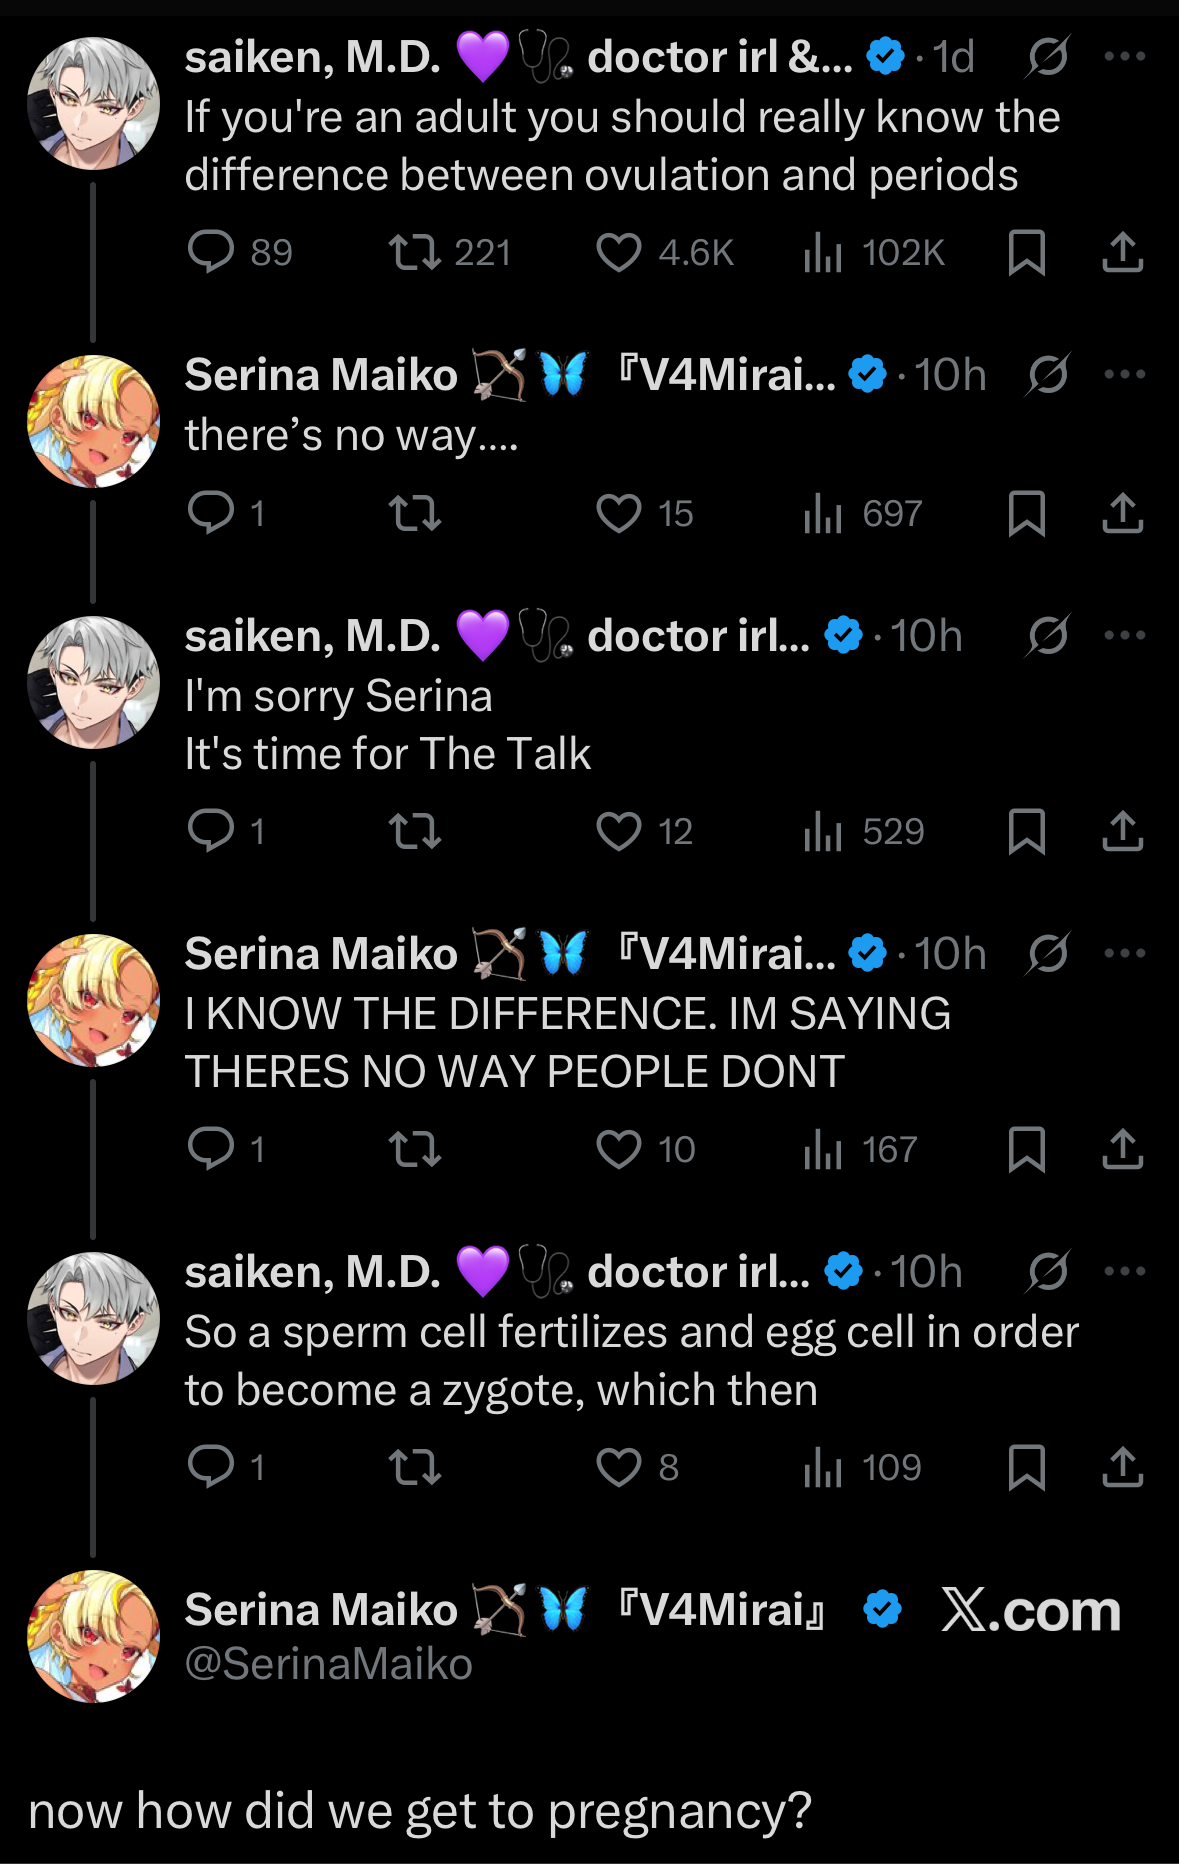Open Grok icon on first saiken tweet
The image size is (1179, 1864).
point(1048,57)
